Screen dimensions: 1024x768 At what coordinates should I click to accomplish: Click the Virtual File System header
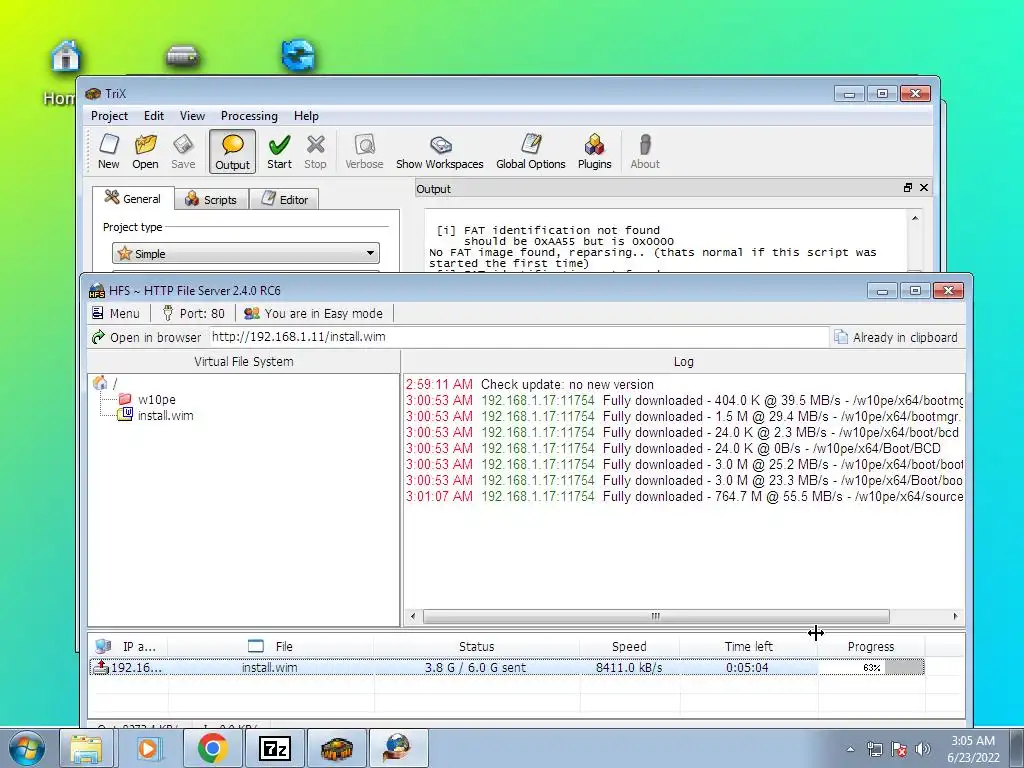[244, 362]
